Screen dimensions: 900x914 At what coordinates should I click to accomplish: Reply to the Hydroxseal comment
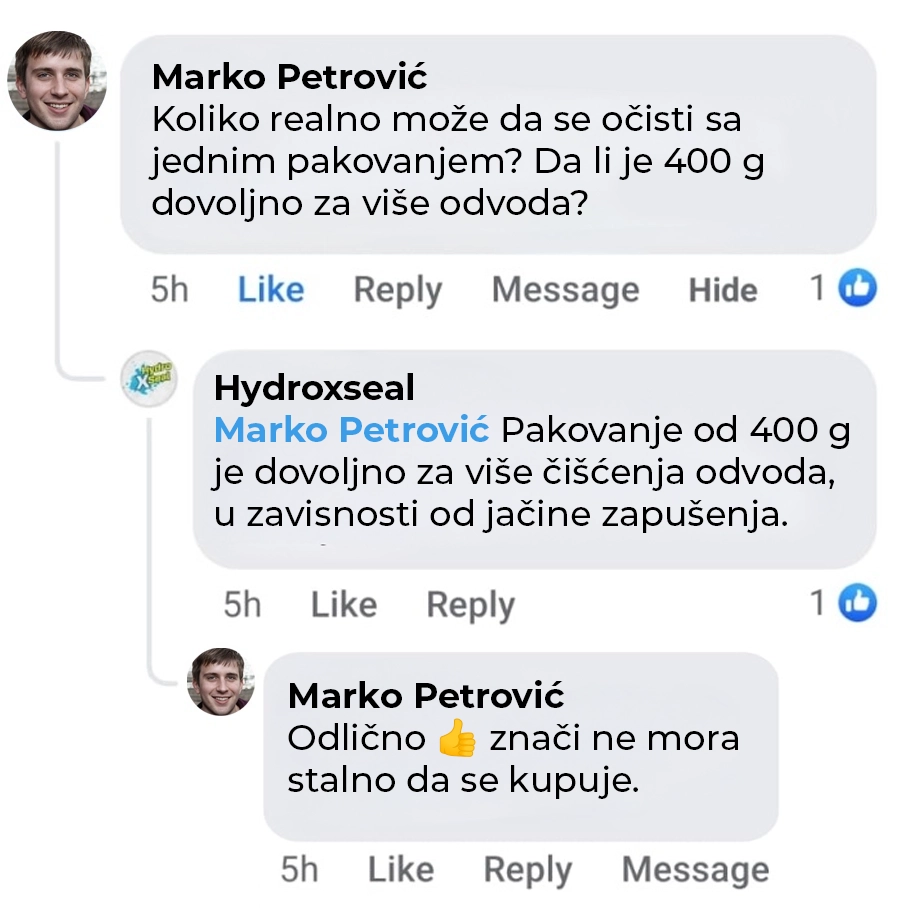470,605
